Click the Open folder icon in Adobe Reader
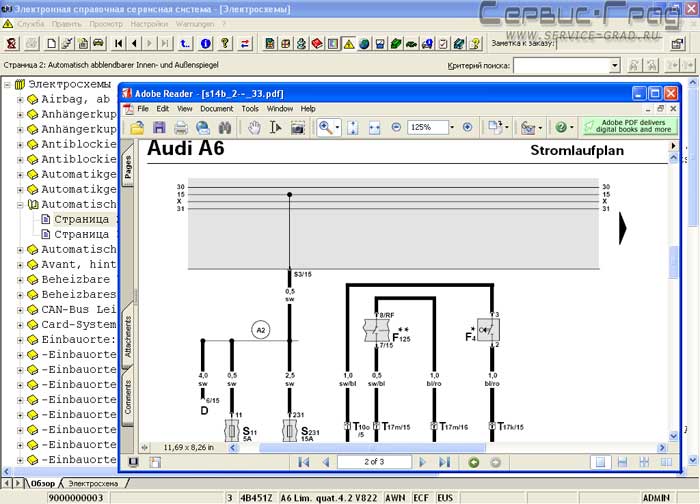700x504 pixels. point(137,128)
